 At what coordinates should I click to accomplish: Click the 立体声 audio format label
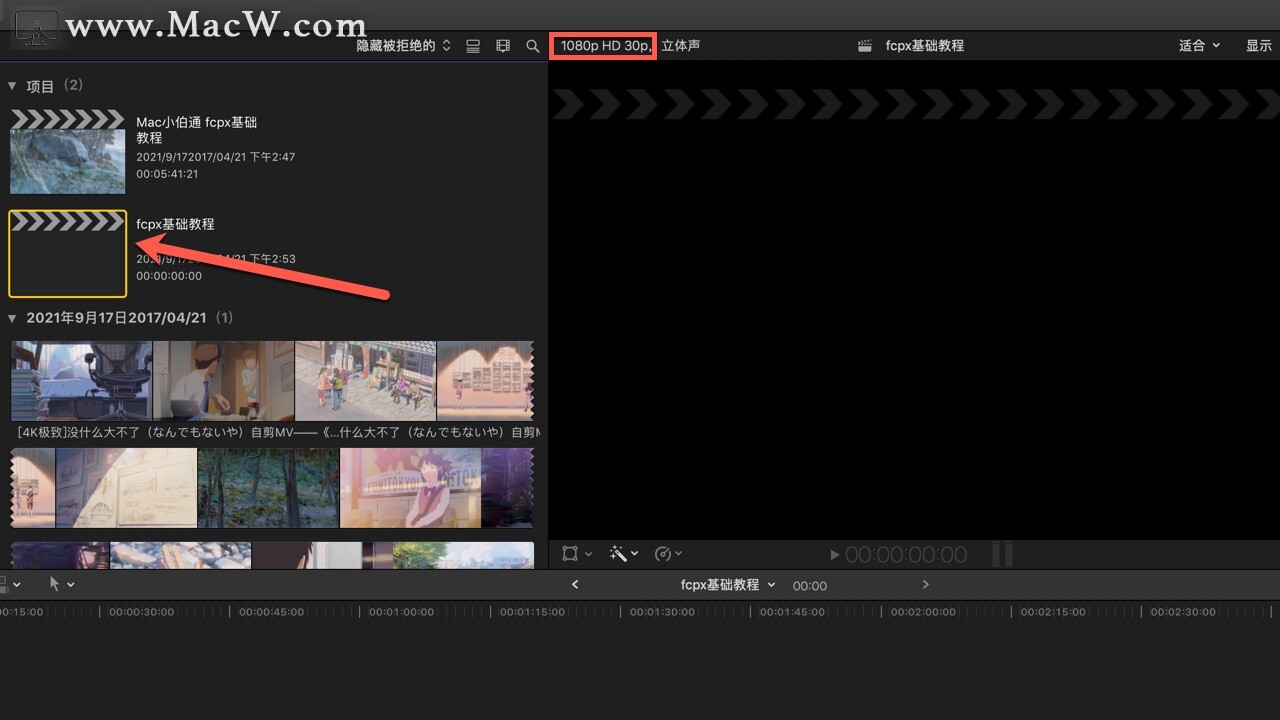[x=681, y=46]
